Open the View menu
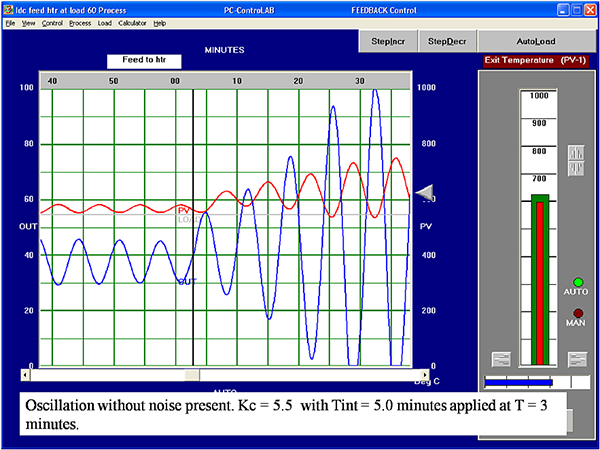The width and height of the screenshot is (600, 450). pos(28,23)
